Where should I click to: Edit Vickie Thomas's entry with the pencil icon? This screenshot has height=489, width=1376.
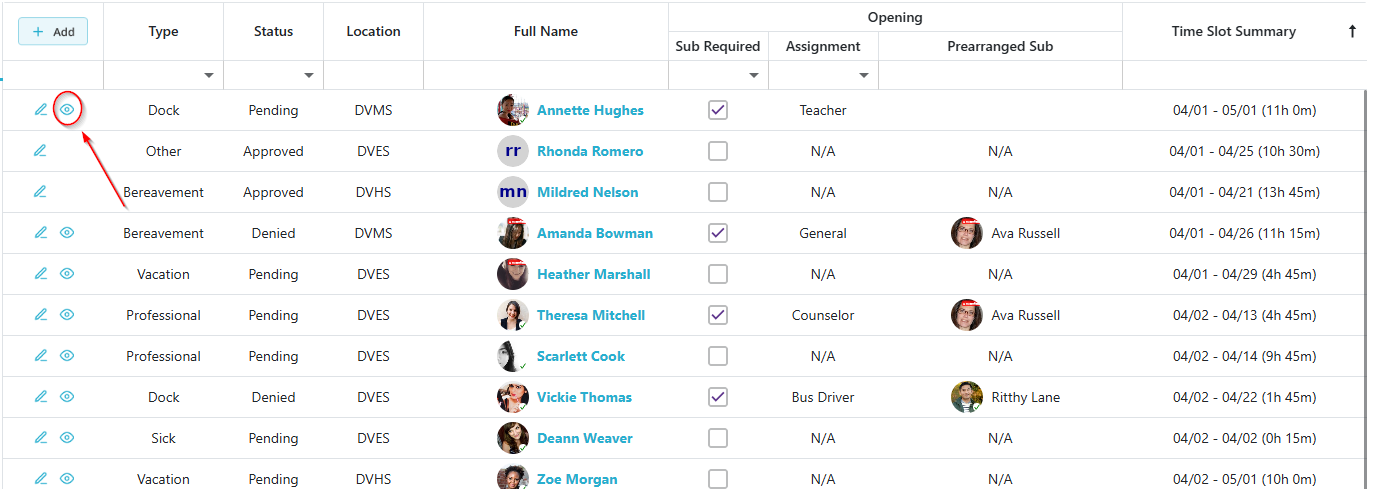click(x=41, y=397)
